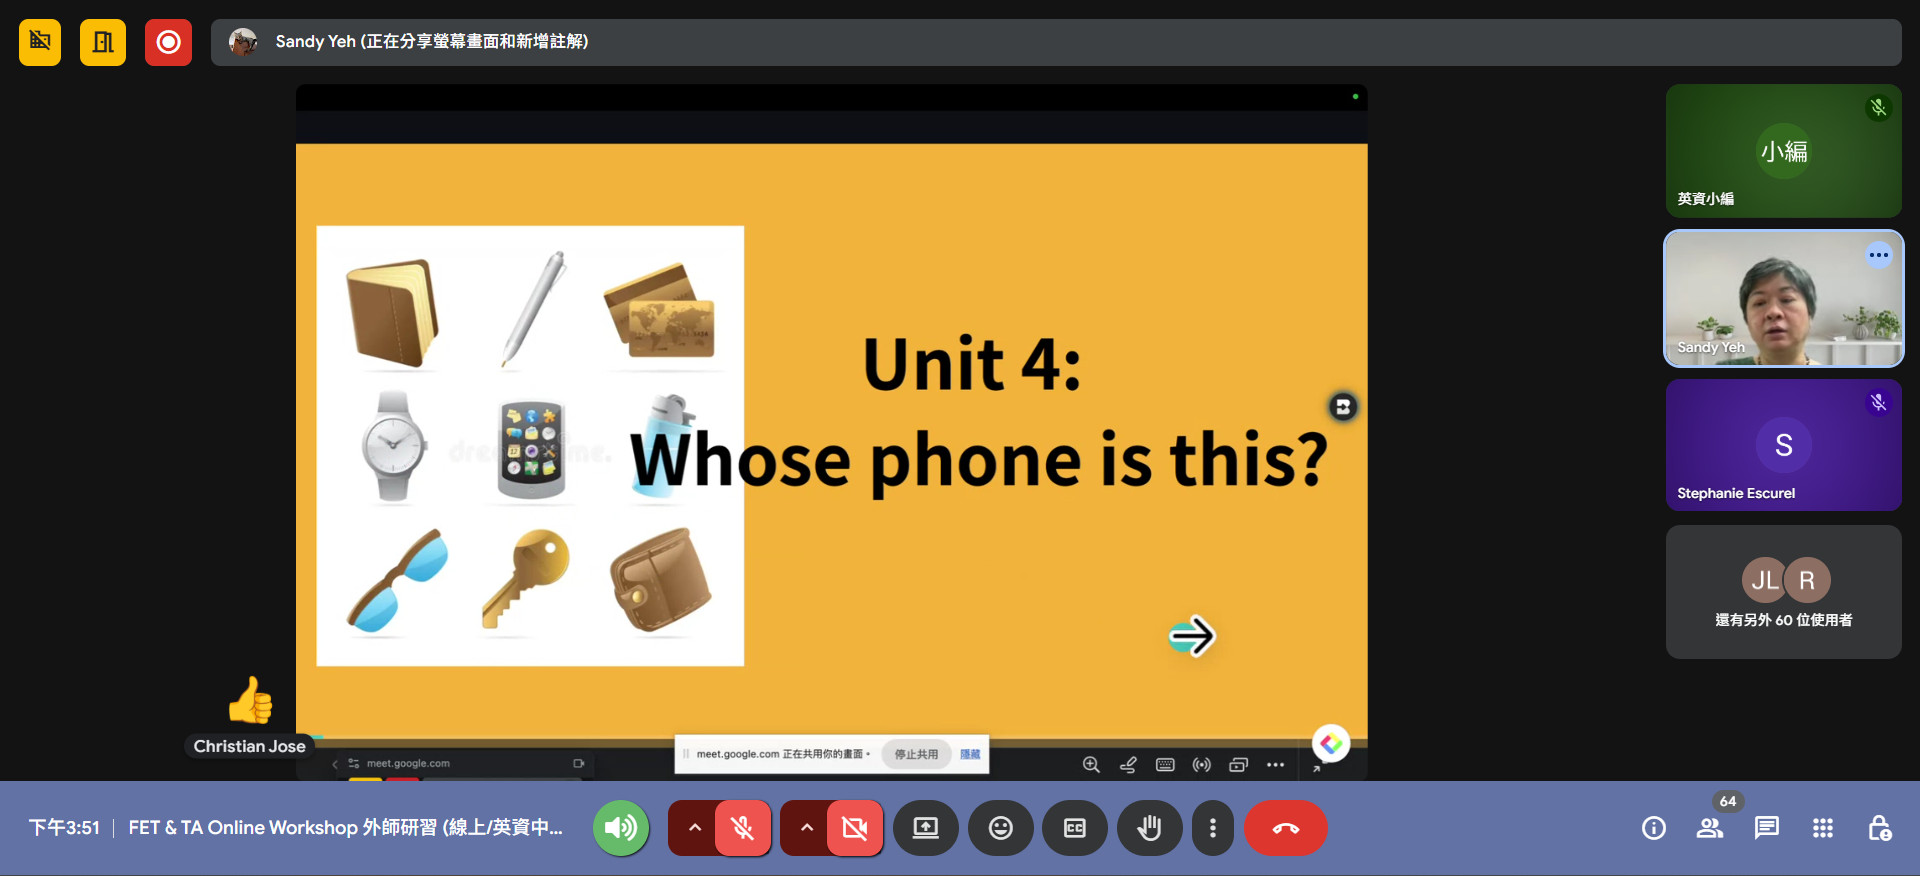Screen dimensions: 1920x876
Task: Open the activities grid icon
Action: [x=1822, y=828]
